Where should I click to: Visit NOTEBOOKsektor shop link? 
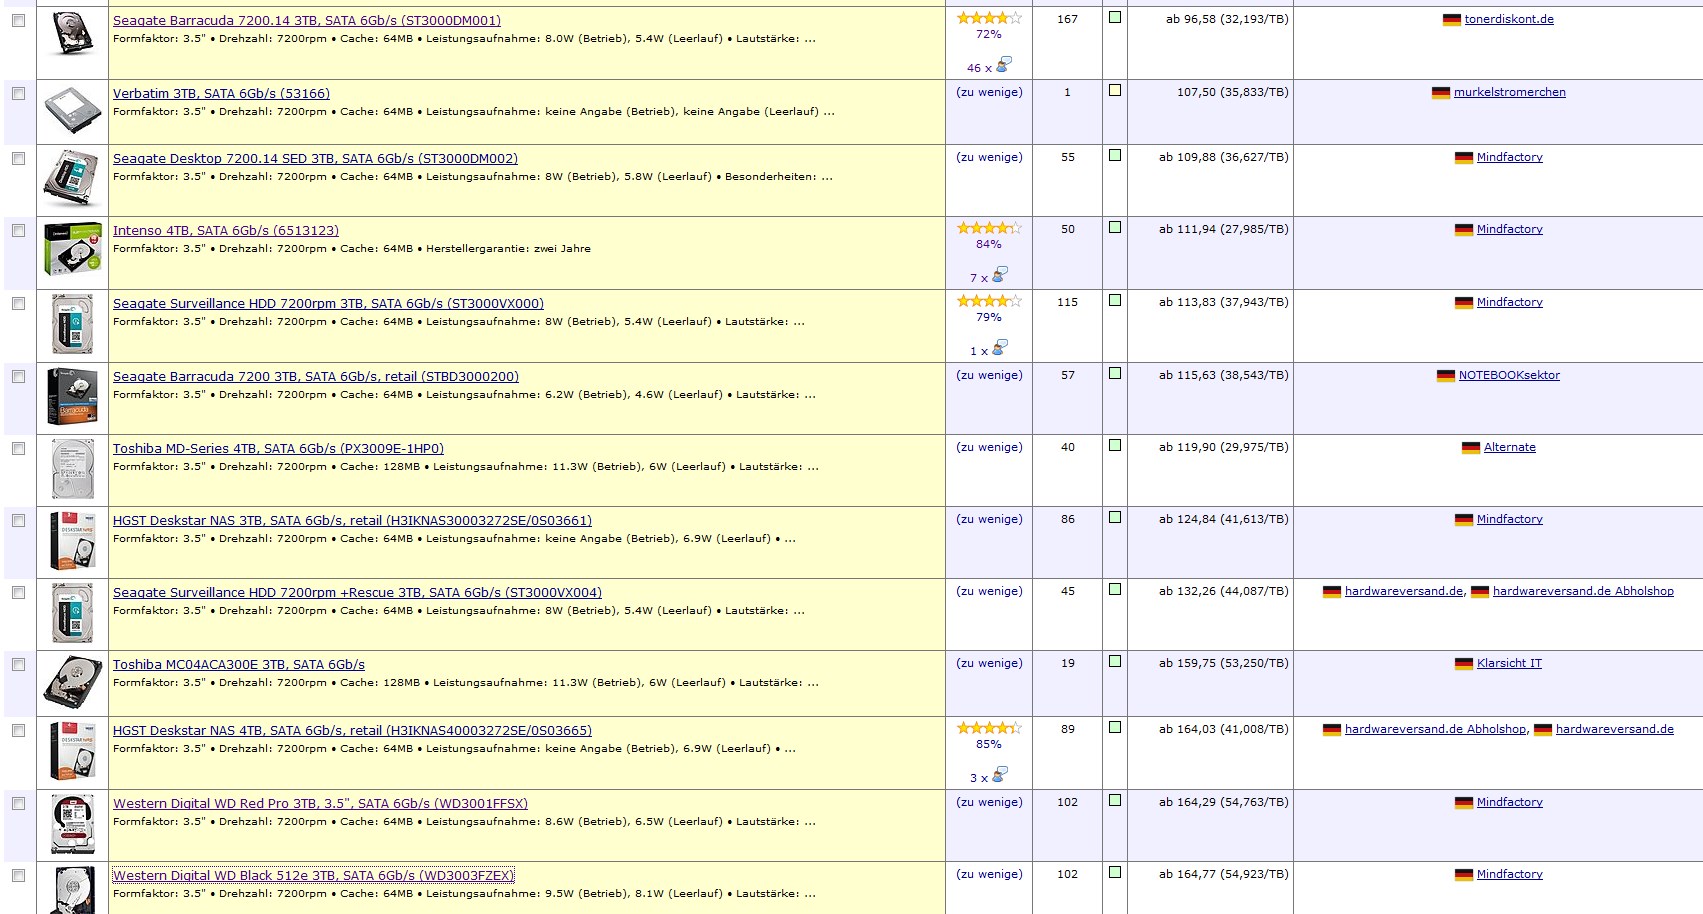click(x=1509, y=376)
